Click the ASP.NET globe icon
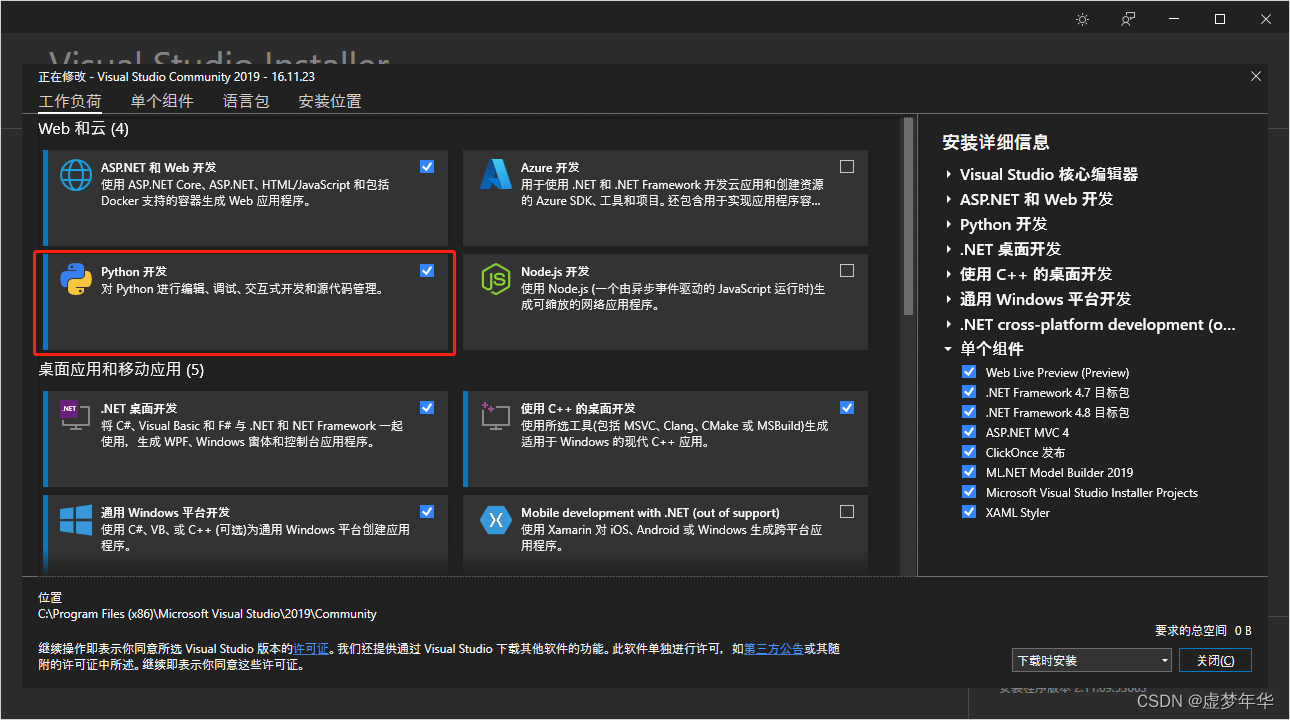This screenshot has width=1290, height=720. click(x=76, y=175)
